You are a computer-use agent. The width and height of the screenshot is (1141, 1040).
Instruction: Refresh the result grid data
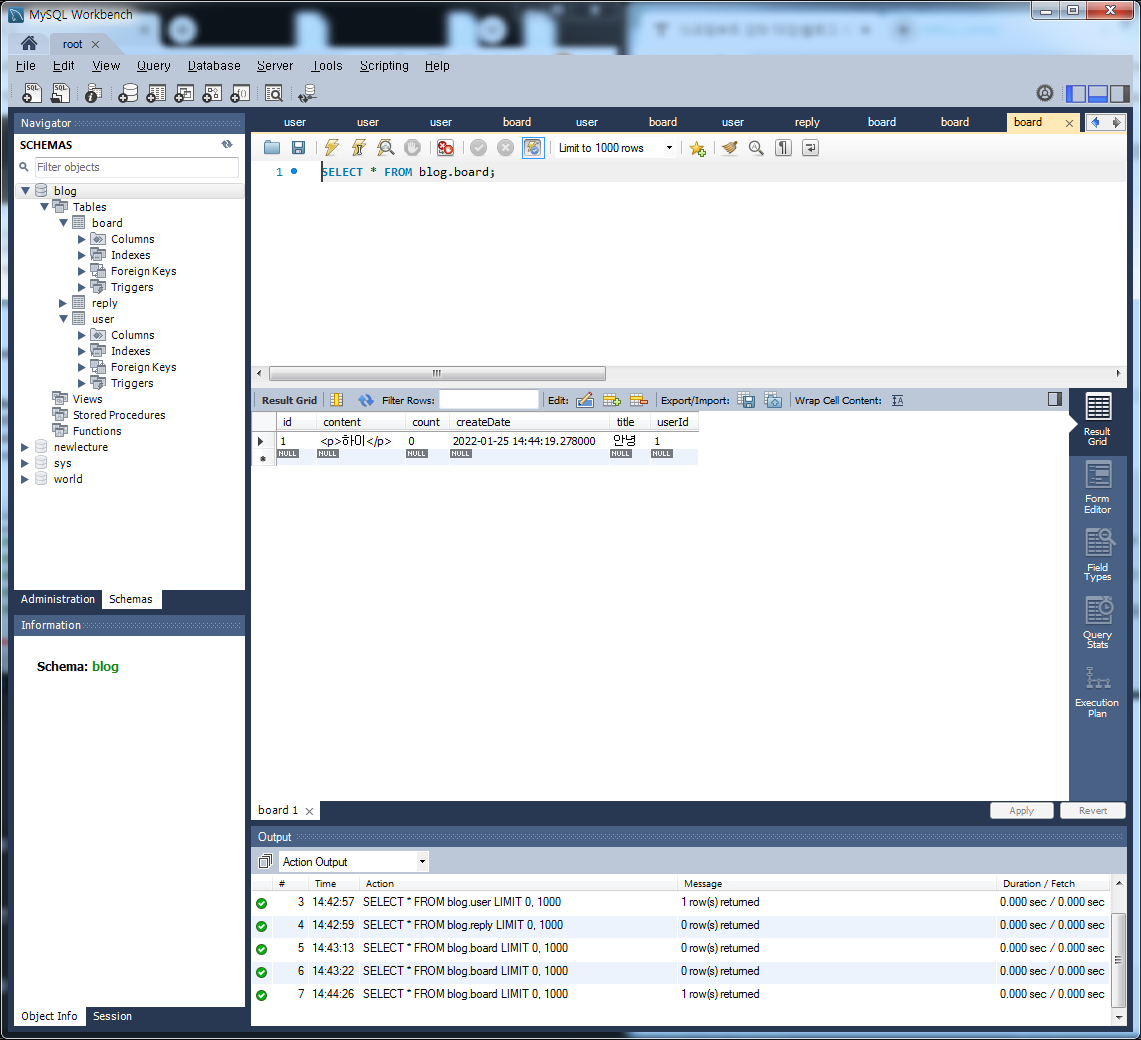(x=366, y=400)
